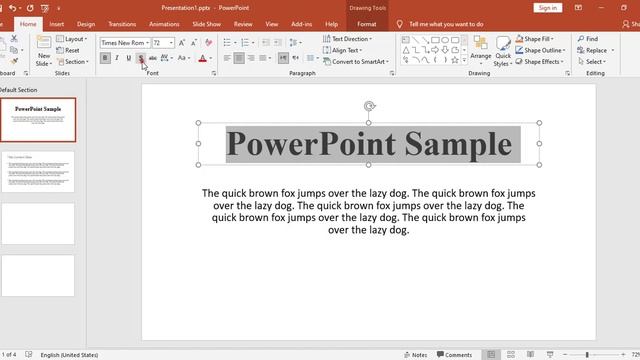Select the star shape in gallery

455,60
